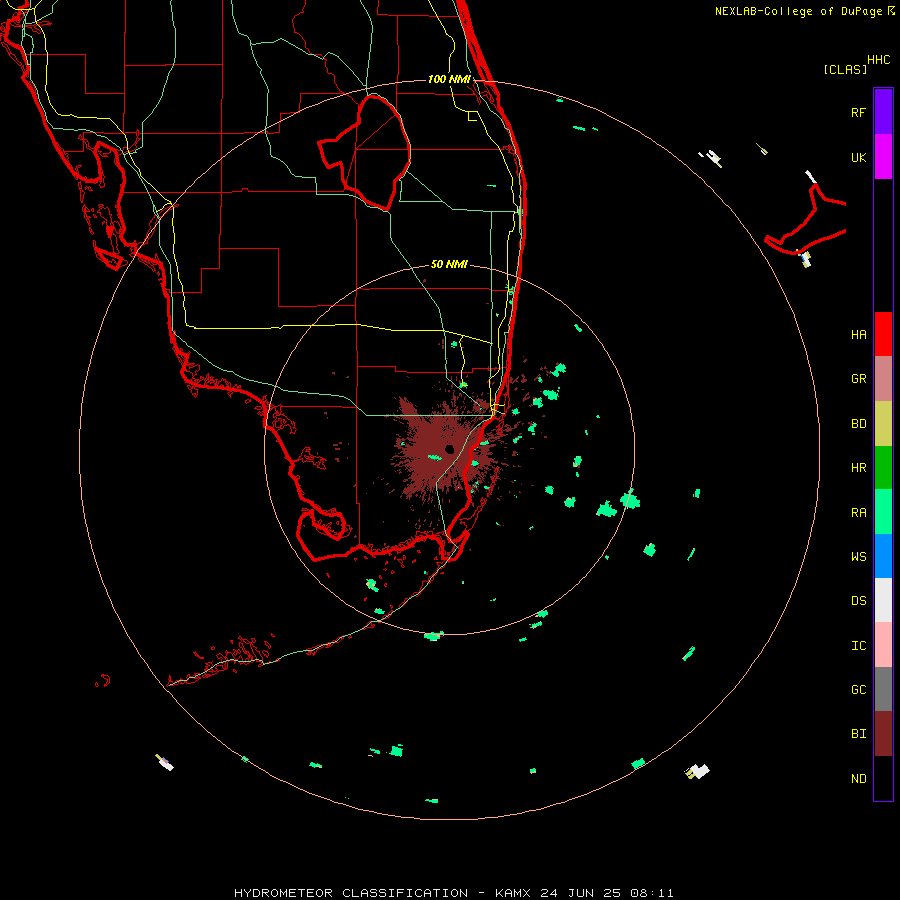Pick the RA light green legend swatch
900x900 pixels.
click(883, 512)
